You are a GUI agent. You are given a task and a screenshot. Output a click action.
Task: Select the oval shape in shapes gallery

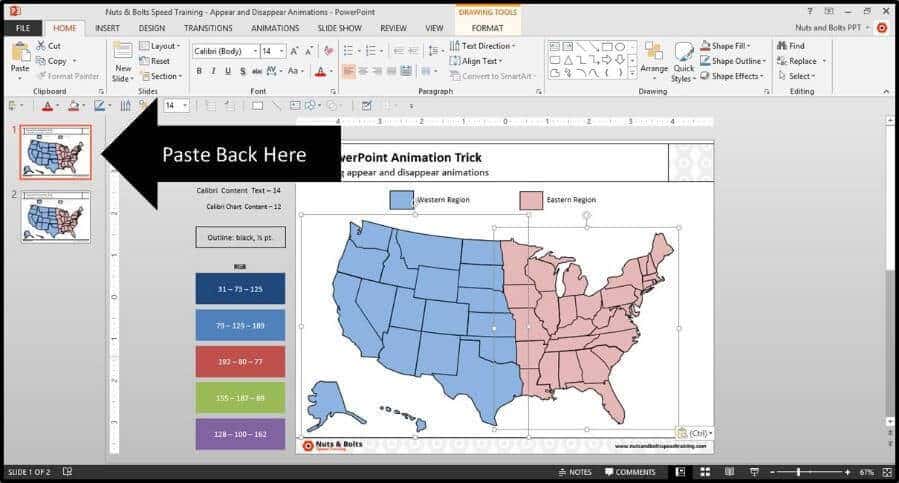620,46
